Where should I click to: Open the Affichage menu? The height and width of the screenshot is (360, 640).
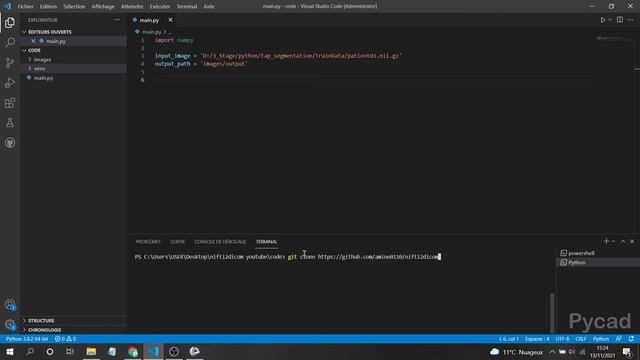pos(103,6)
